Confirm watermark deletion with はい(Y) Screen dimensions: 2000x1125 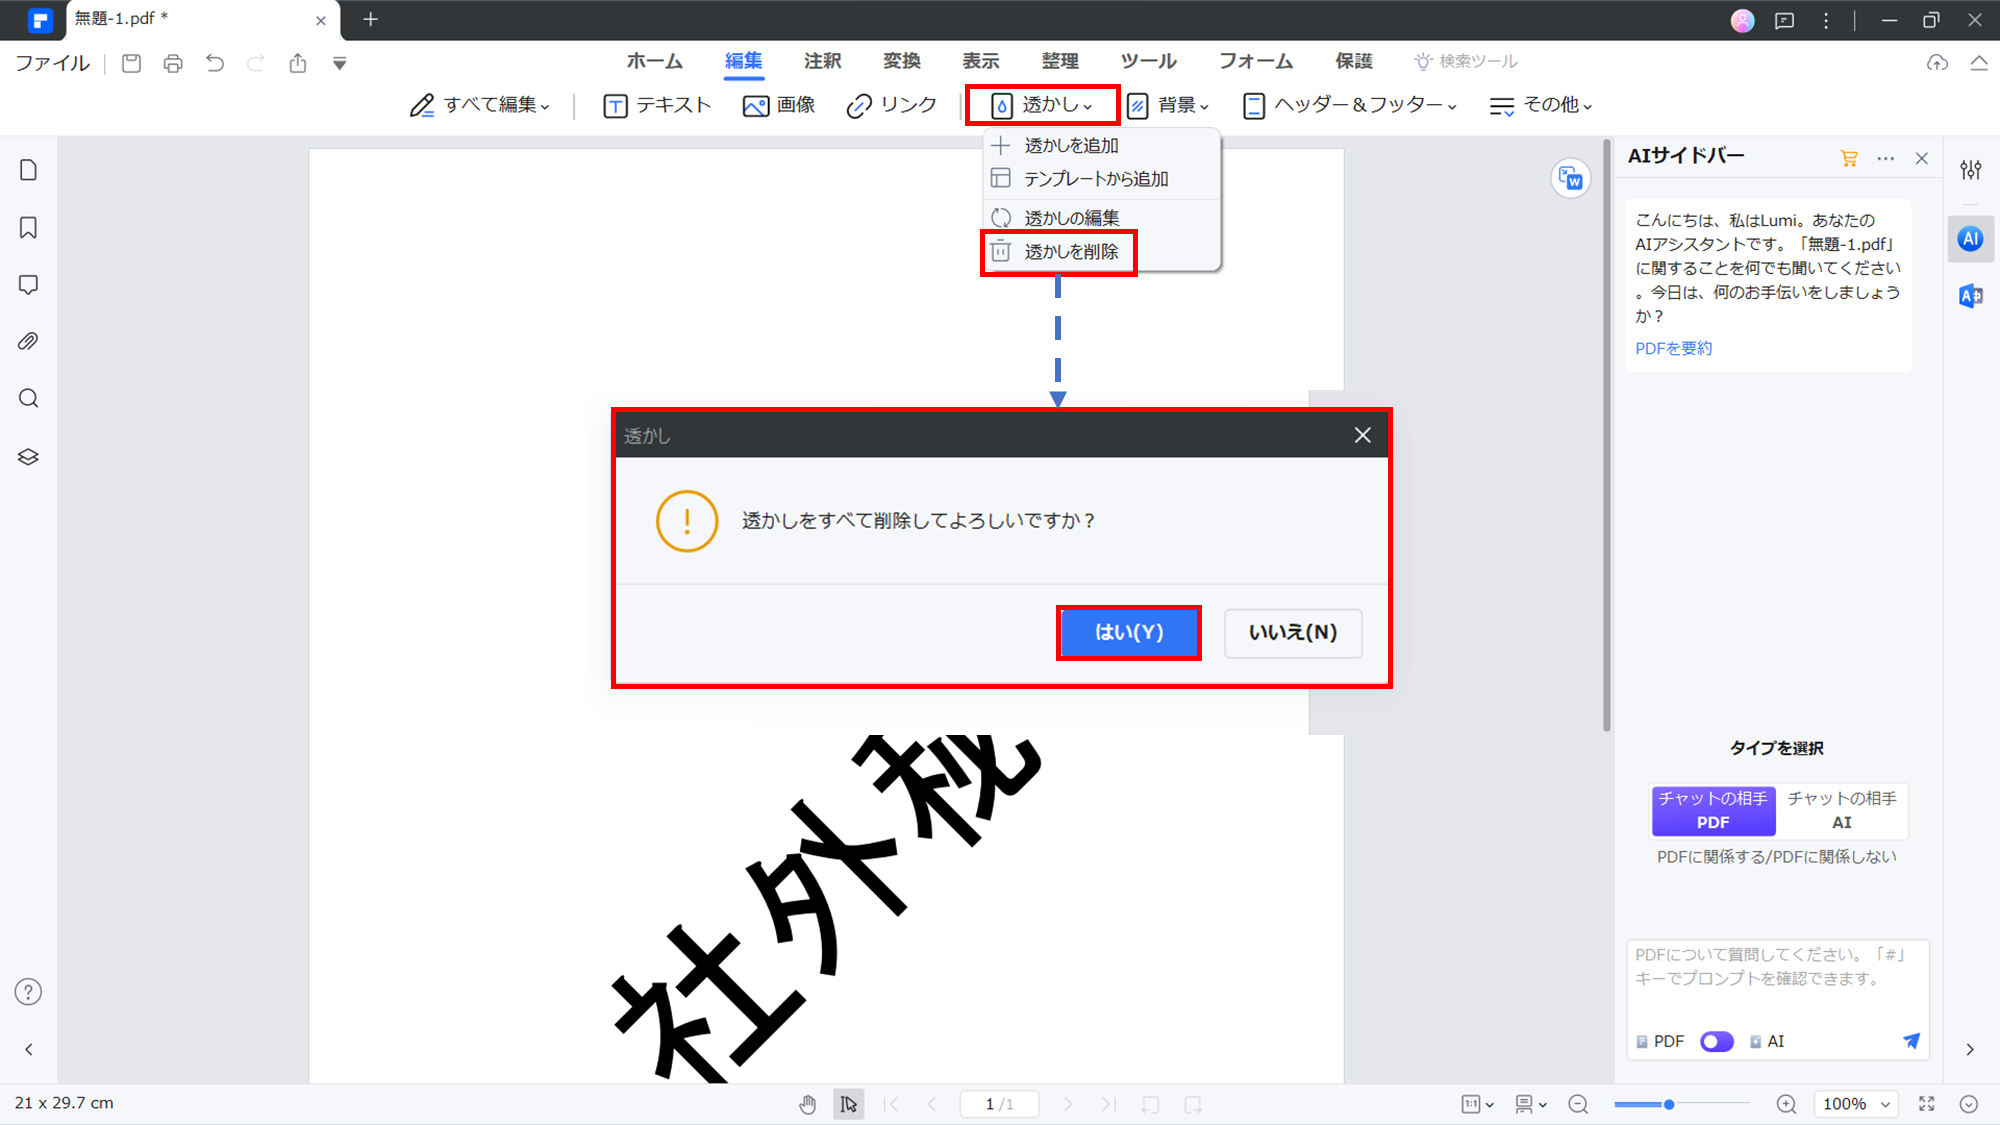tap(1129, 632)
